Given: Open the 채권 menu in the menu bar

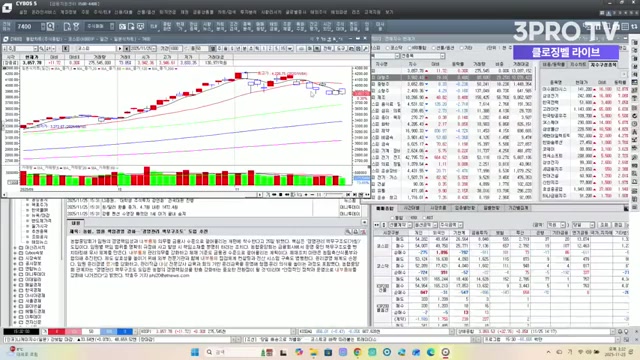Looking at the screenshot, I should point(184,13).
